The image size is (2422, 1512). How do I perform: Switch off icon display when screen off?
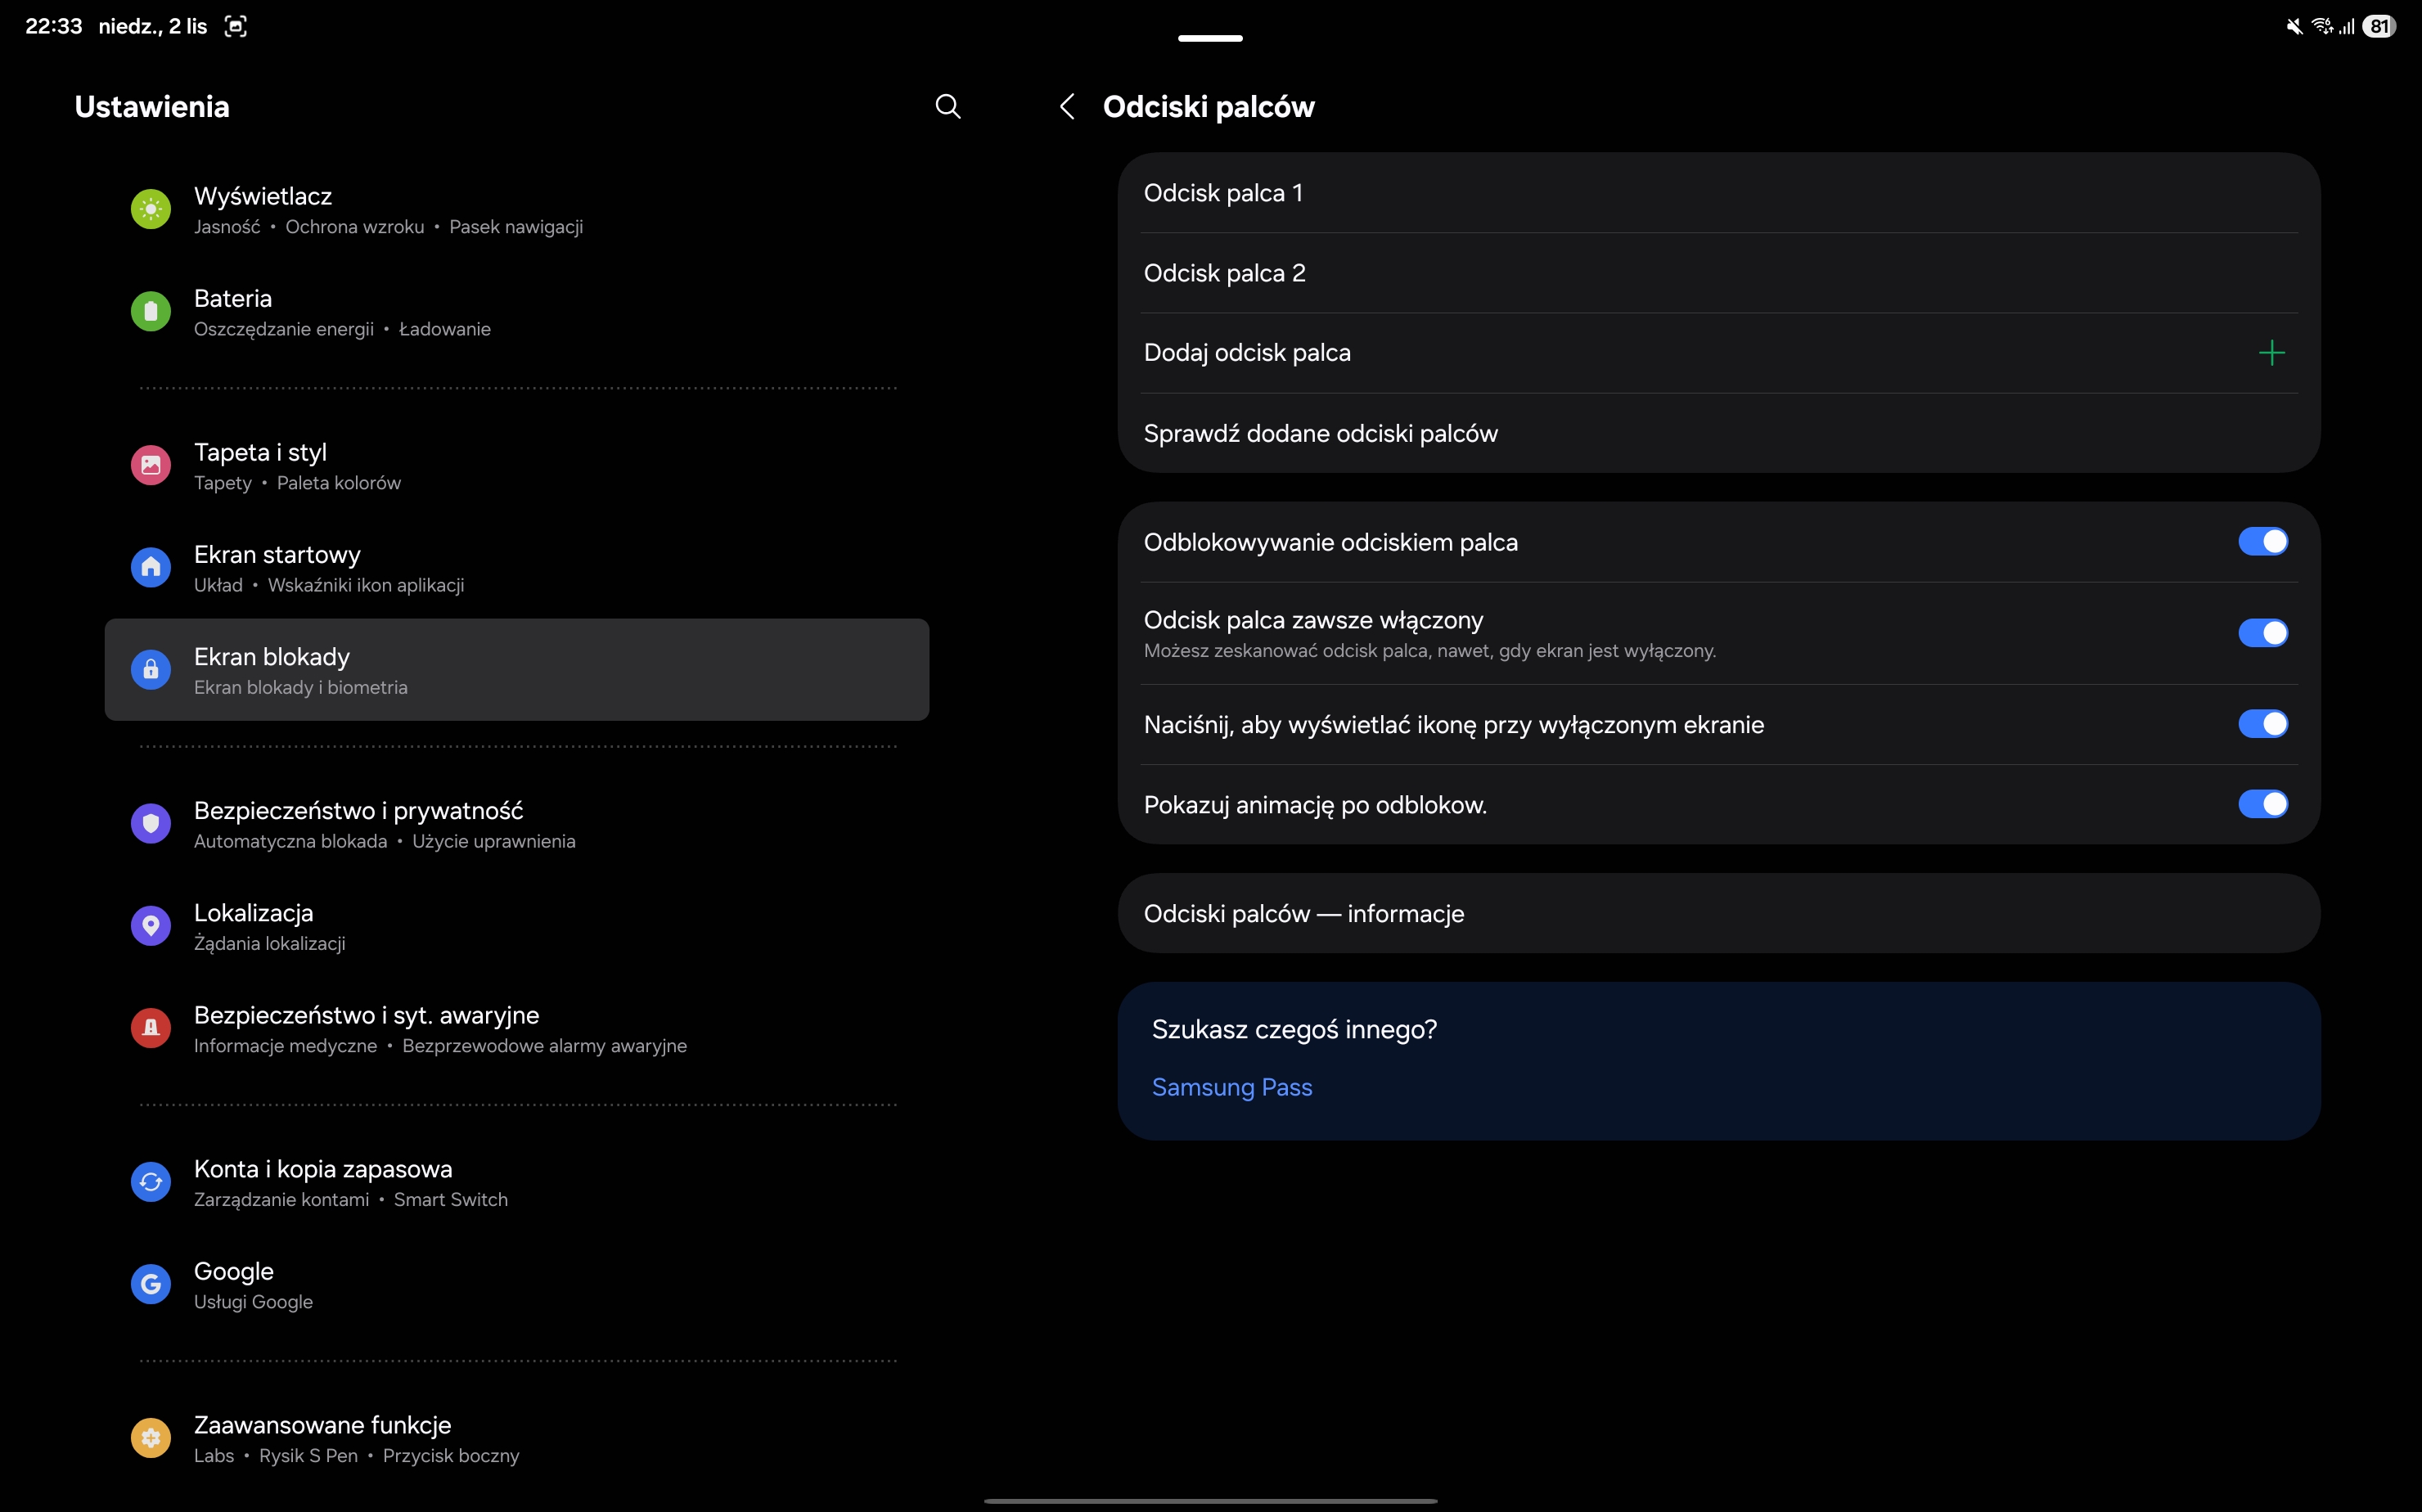[x=2262, y=724]
